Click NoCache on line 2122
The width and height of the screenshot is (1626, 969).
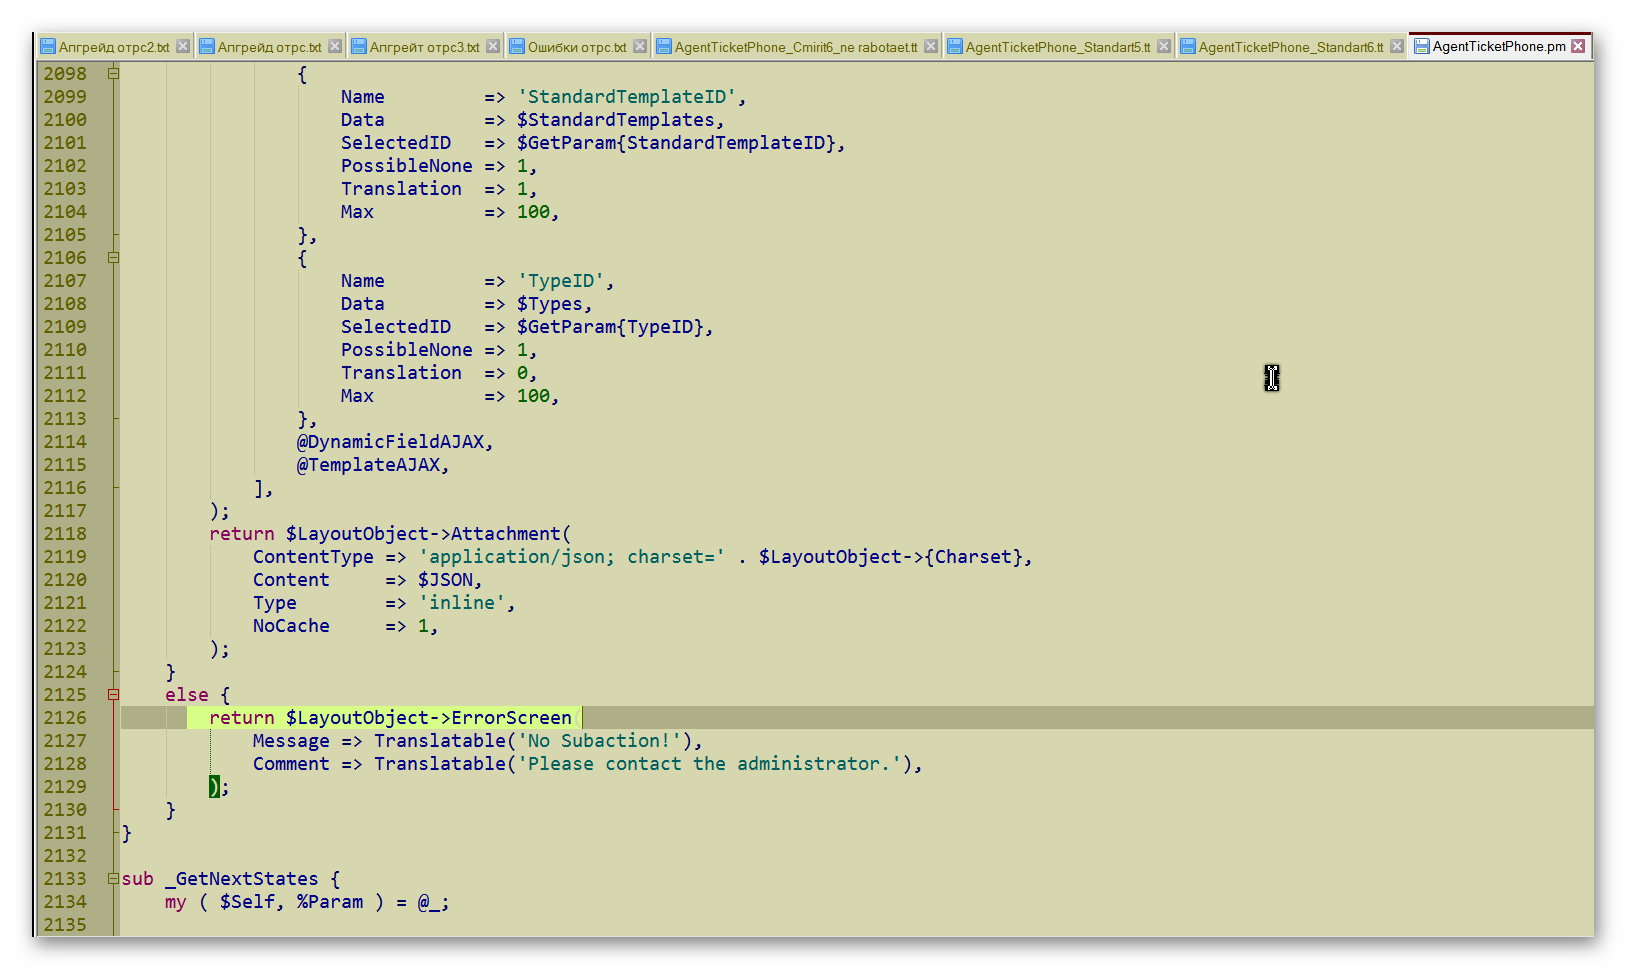291,625
